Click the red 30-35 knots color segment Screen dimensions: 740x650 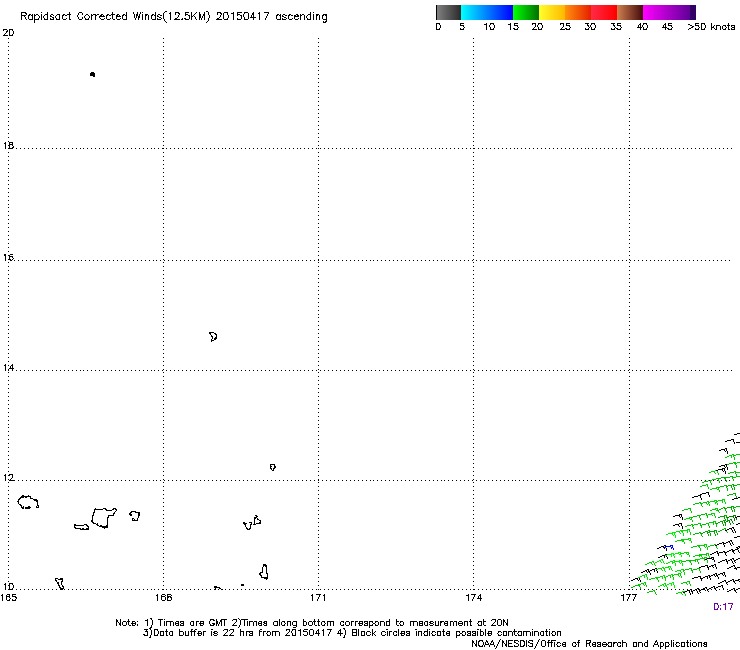pos(604,12)
